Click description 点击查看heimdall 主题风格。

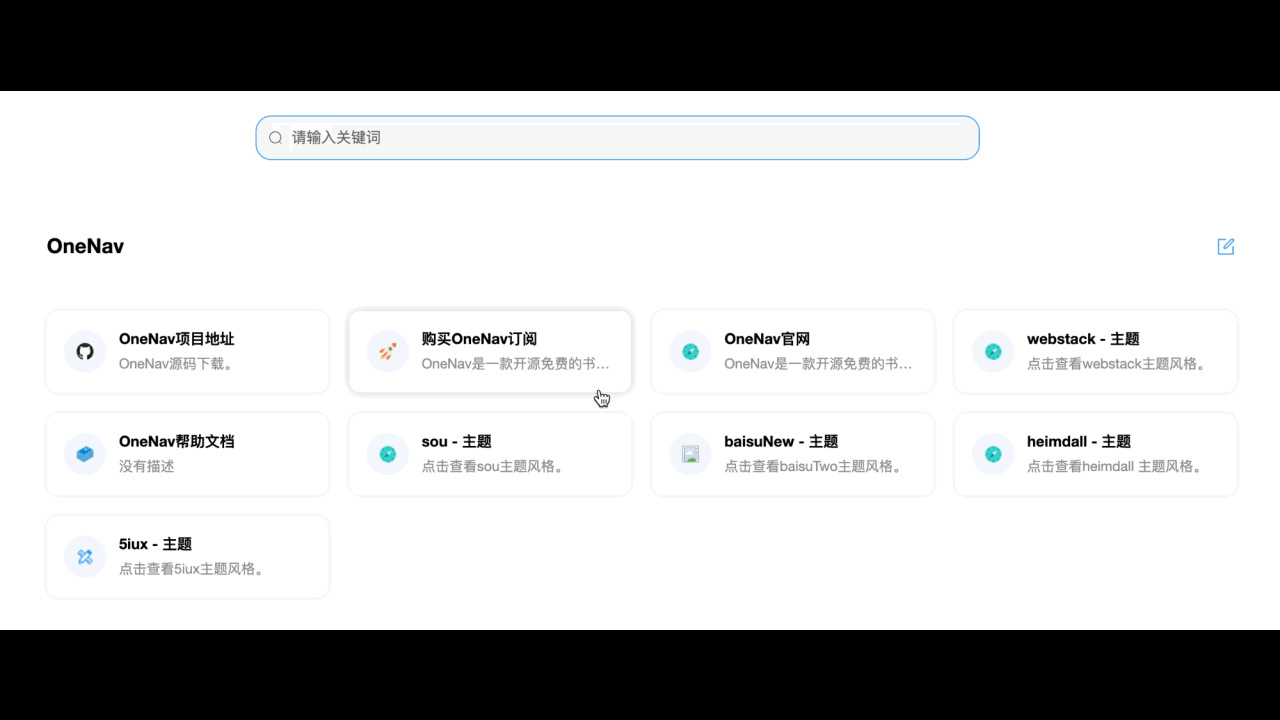tap(1115, 466)
